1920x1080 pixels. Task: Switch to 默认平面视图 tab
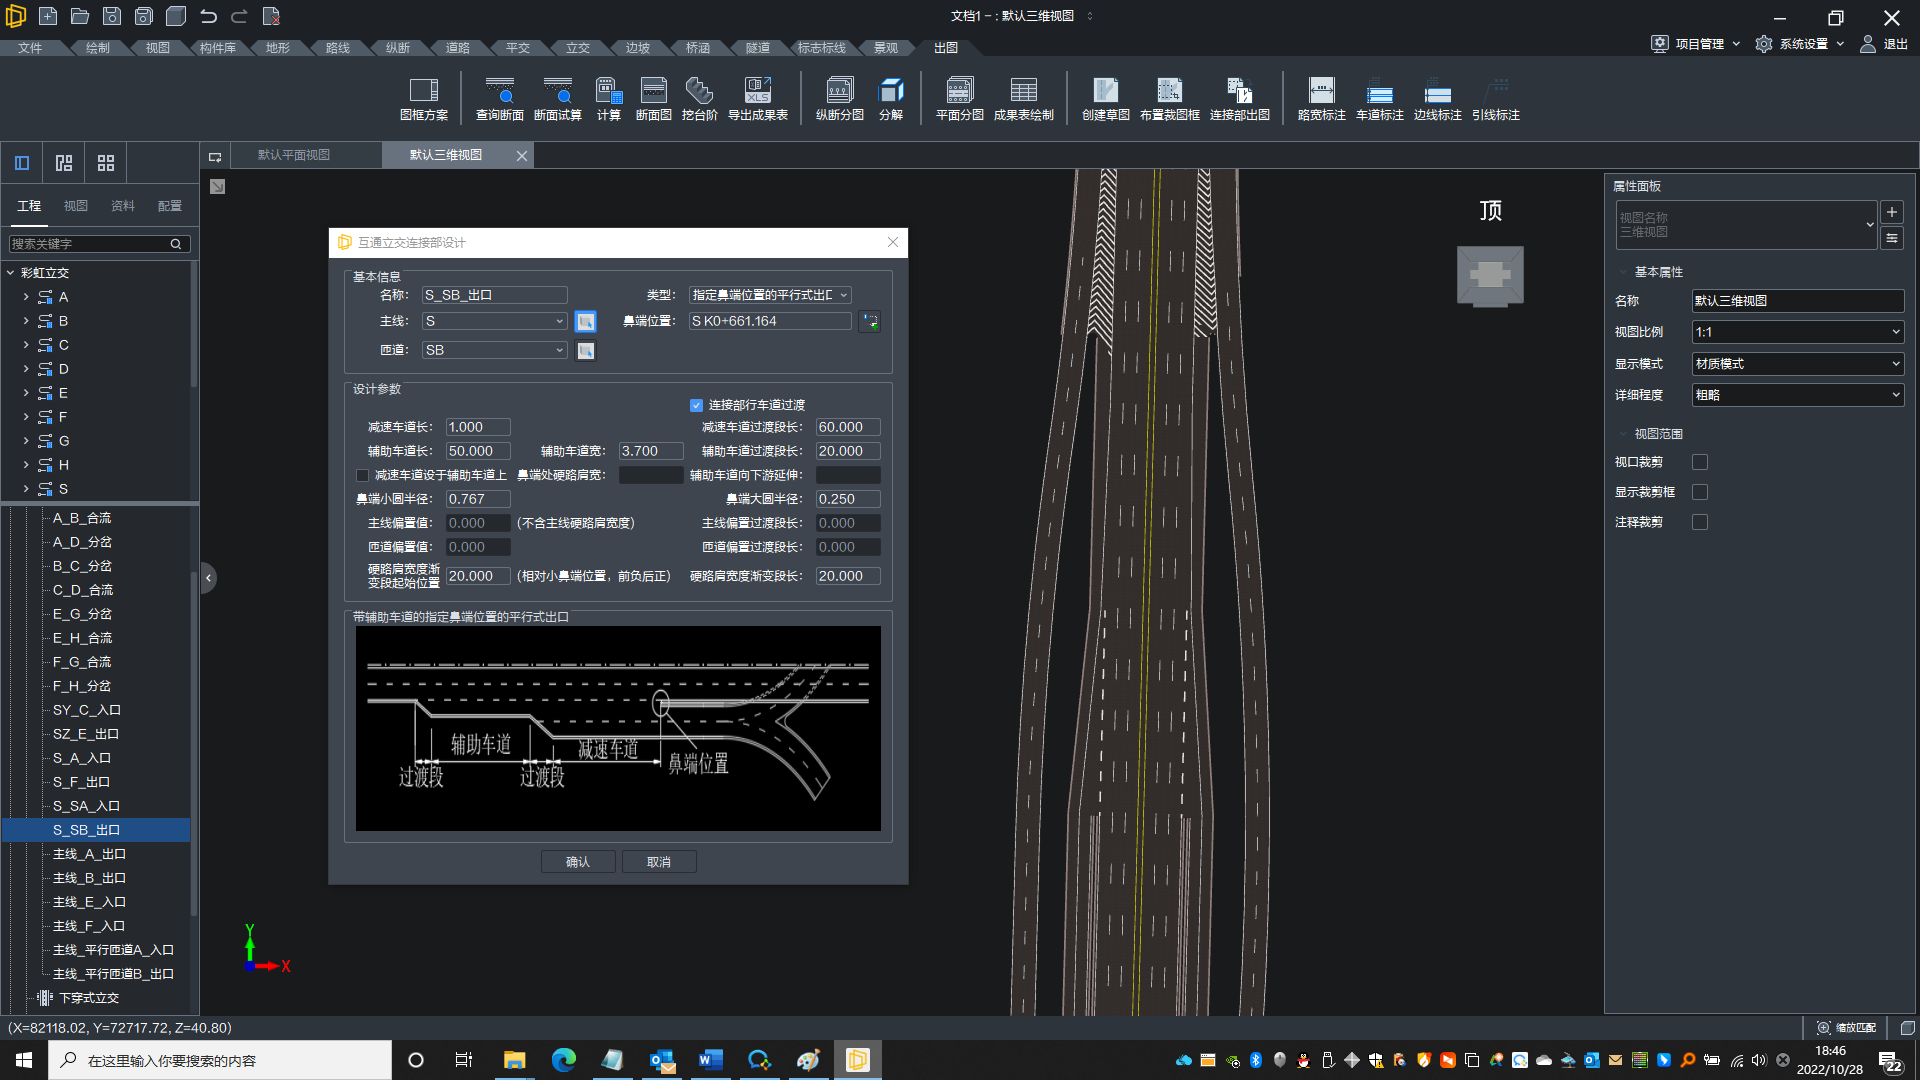[294, 155]
